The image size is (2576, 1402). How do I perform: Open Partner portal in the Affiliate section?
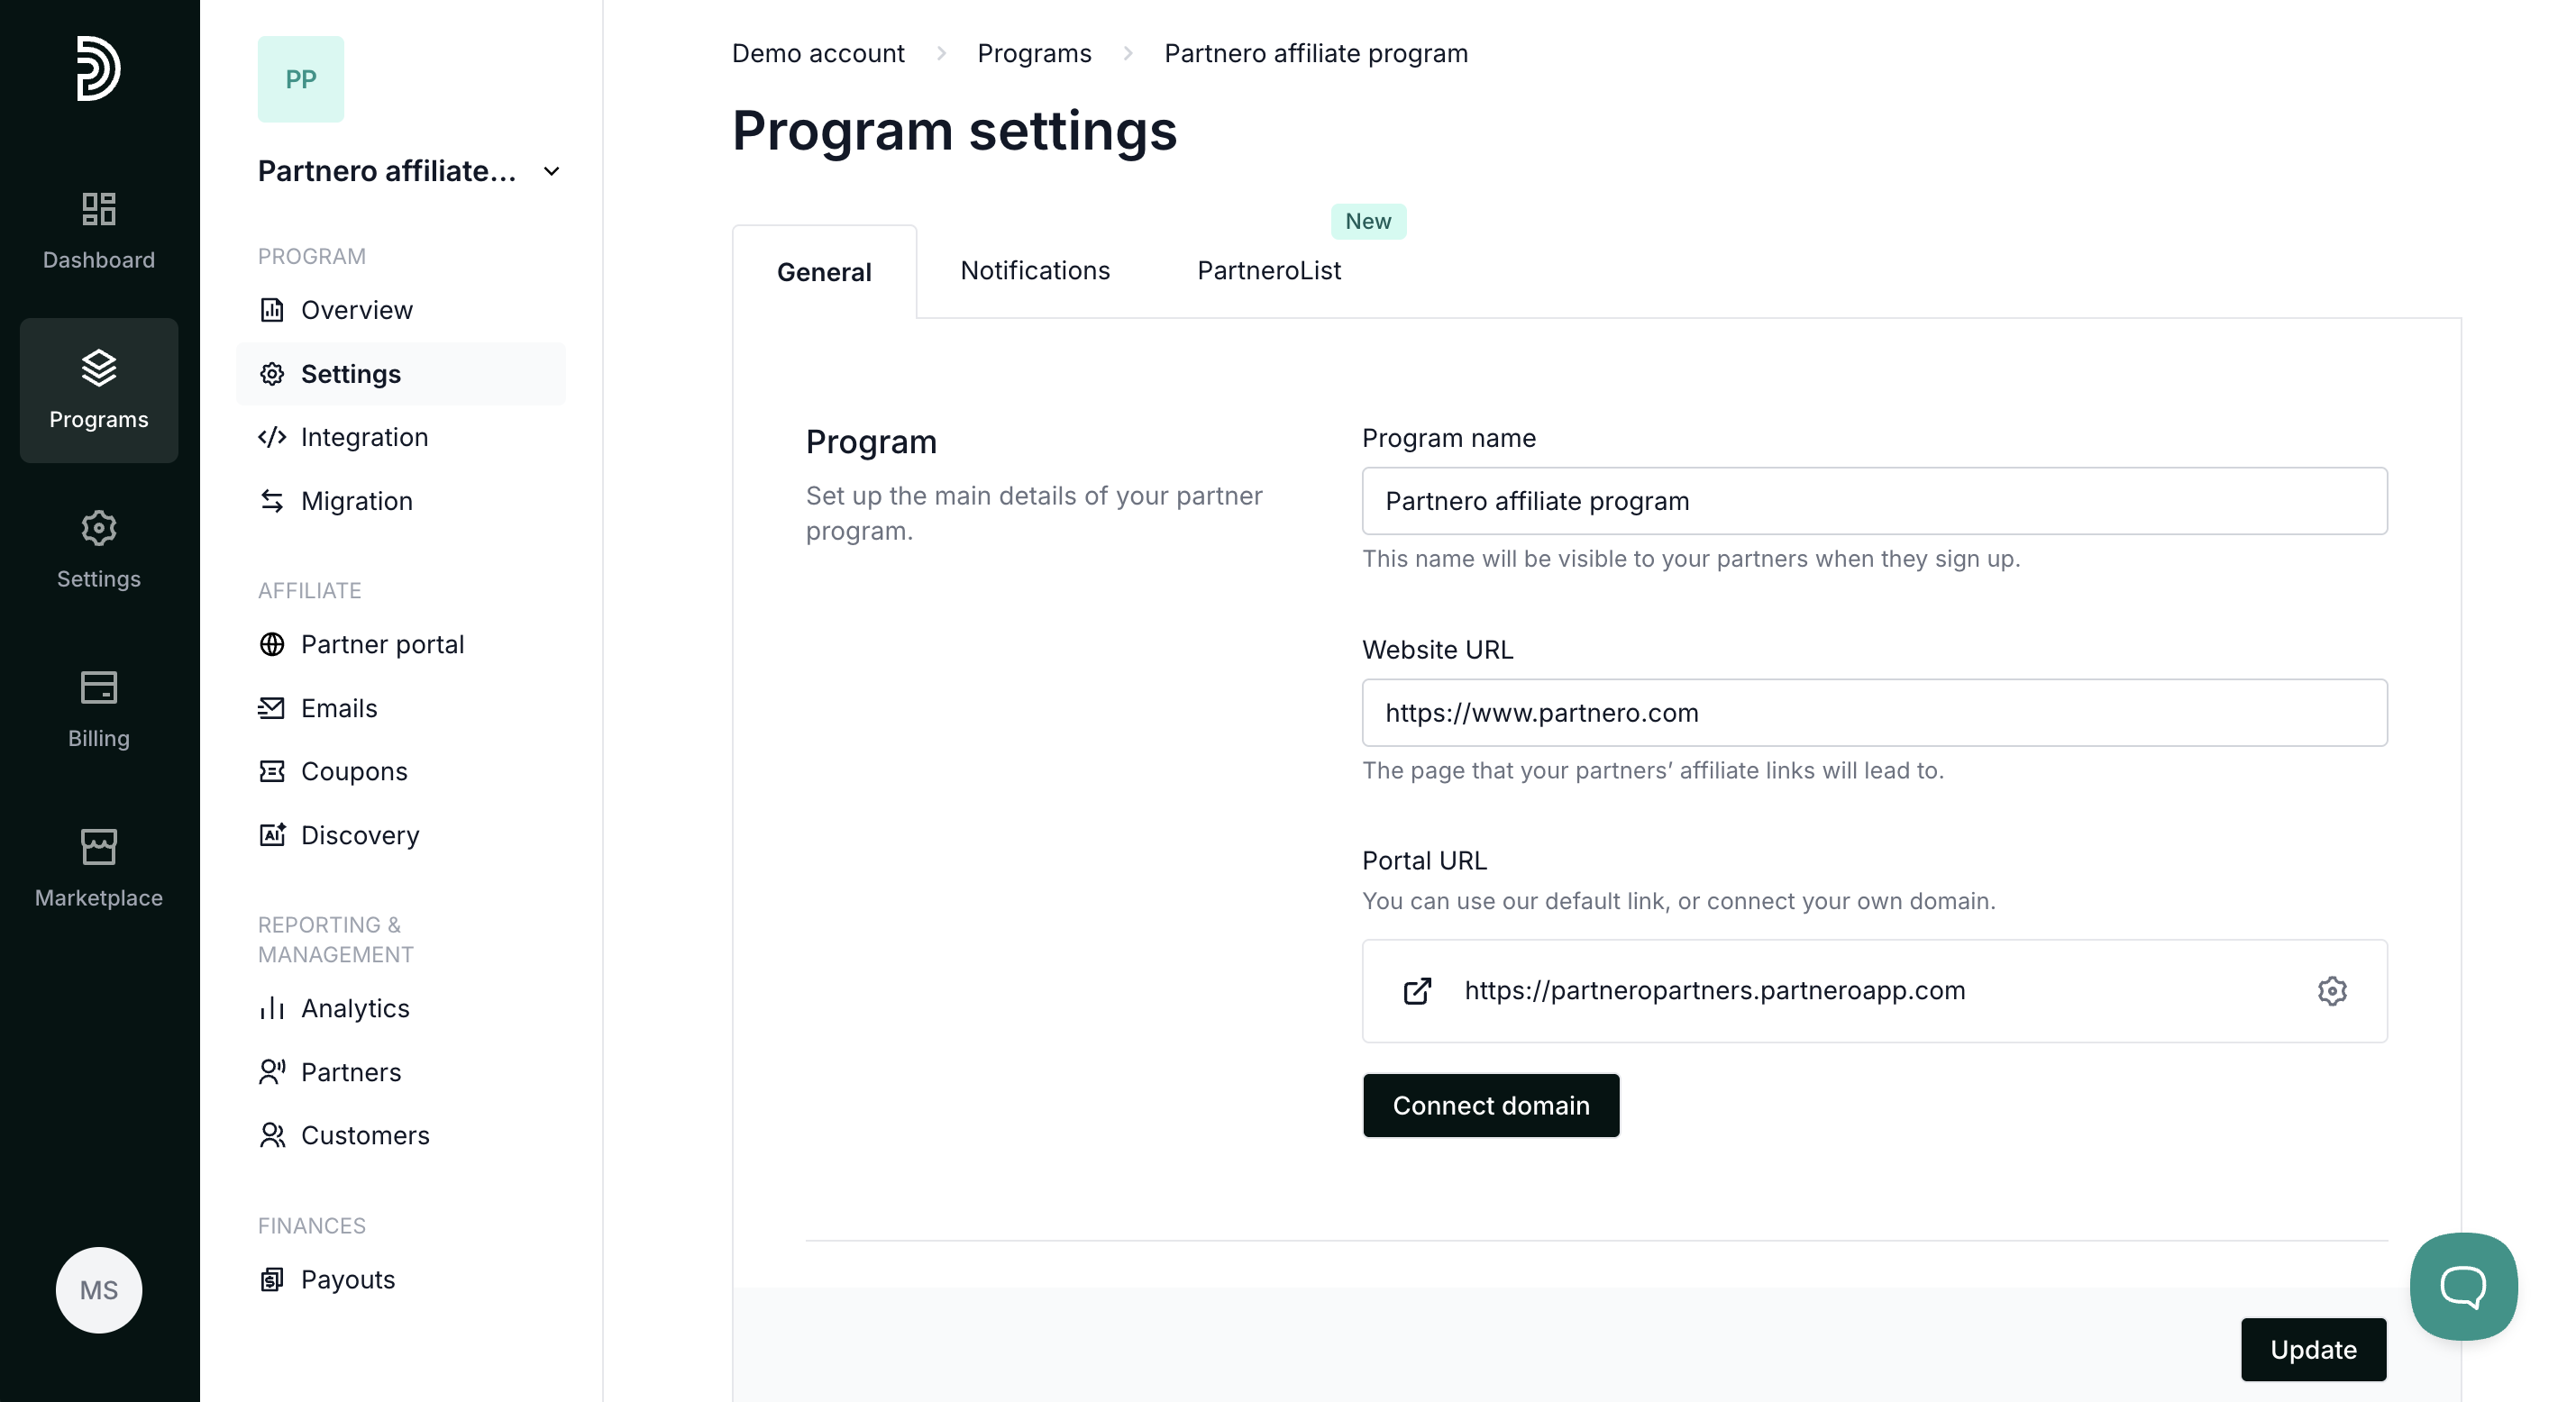click(382, 644)
